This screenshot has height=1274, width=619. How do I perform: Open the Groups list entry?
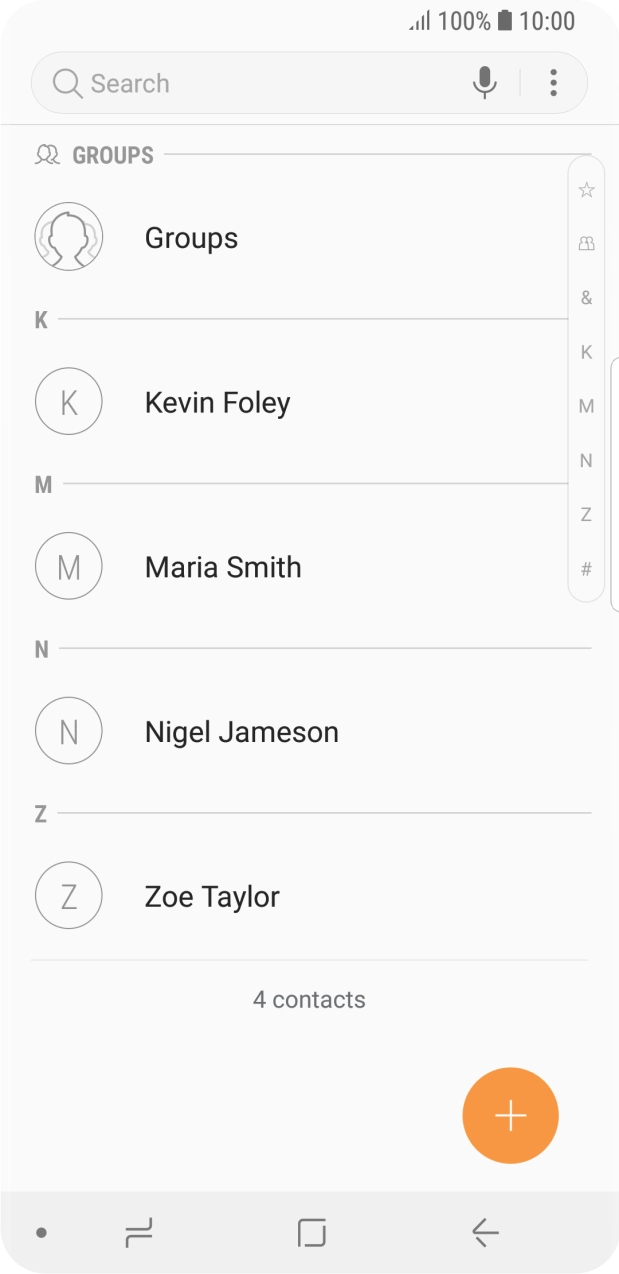pyautogui.click(x=250, y=237)
